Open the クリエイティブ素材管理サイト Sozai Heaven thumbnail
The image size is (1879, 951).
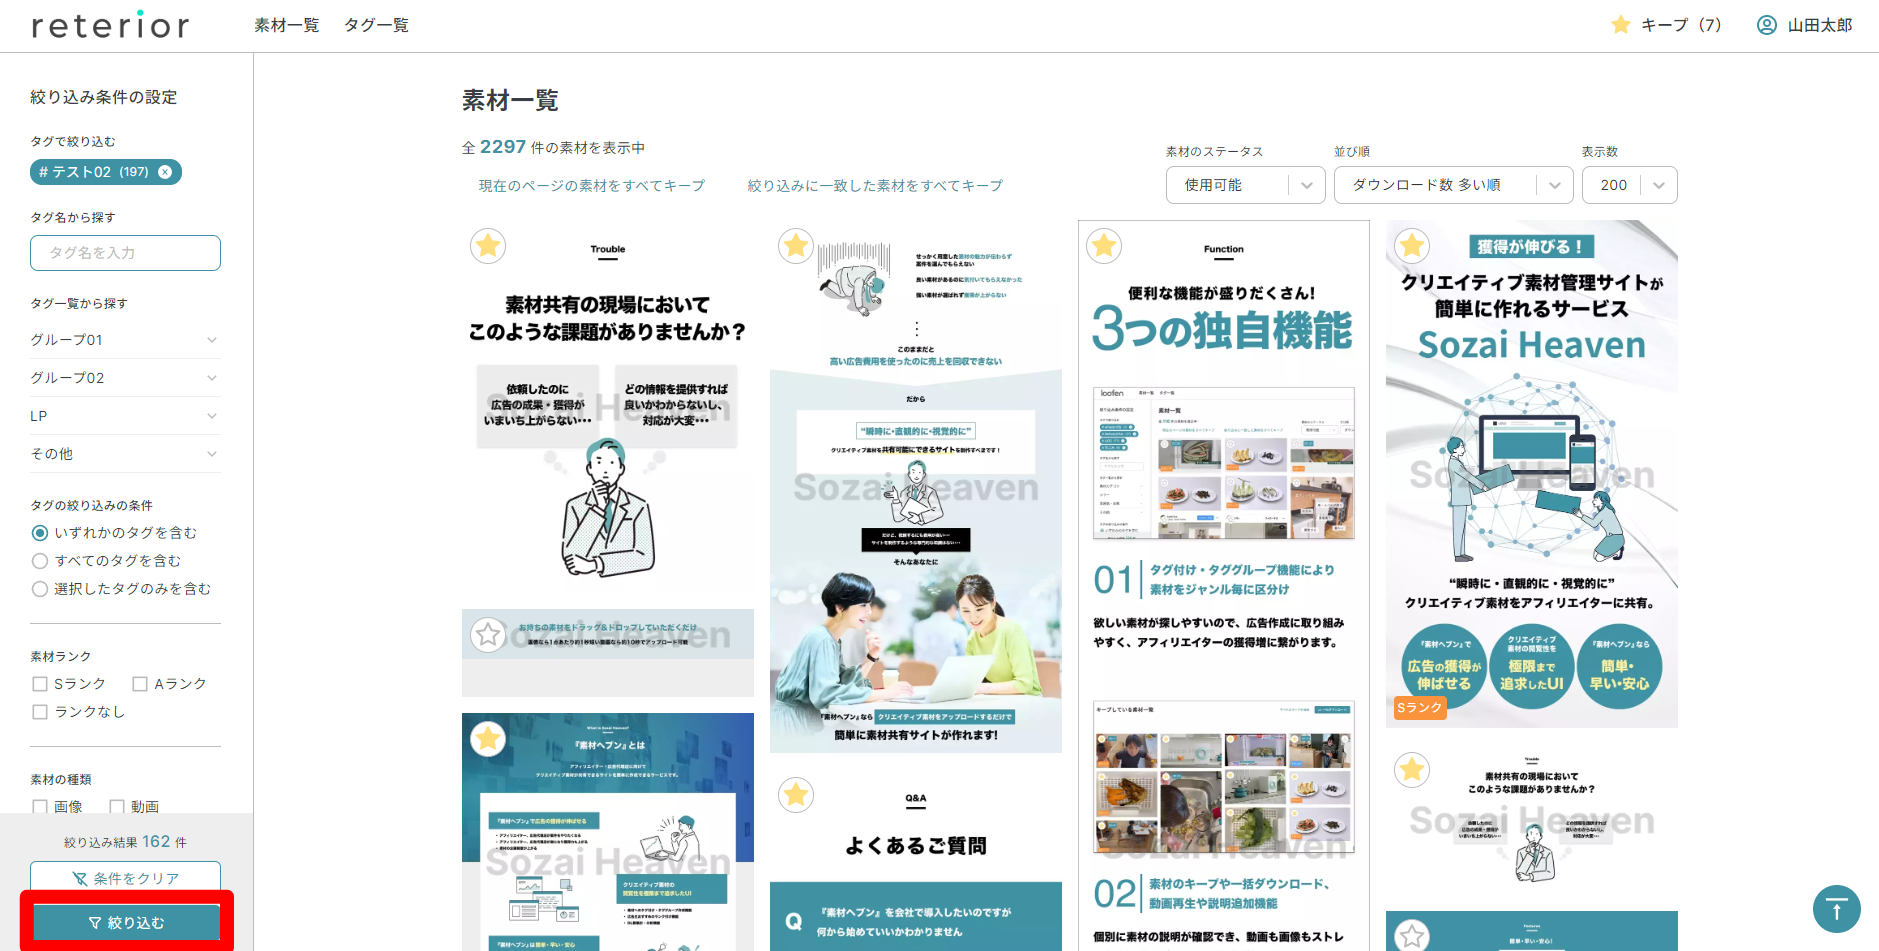point(1532,474)
